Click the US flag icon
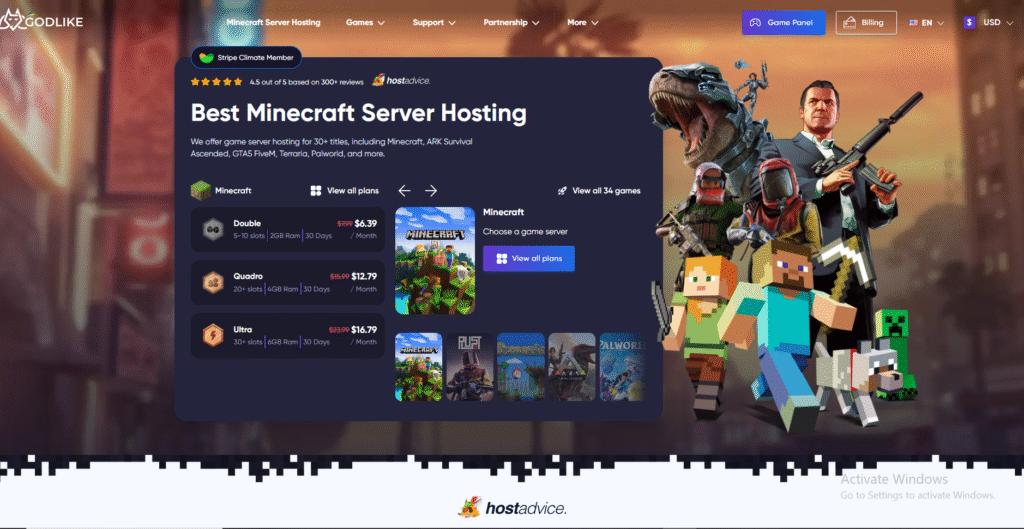Screen dimensions: 1024x529 [x=914, y=23]
